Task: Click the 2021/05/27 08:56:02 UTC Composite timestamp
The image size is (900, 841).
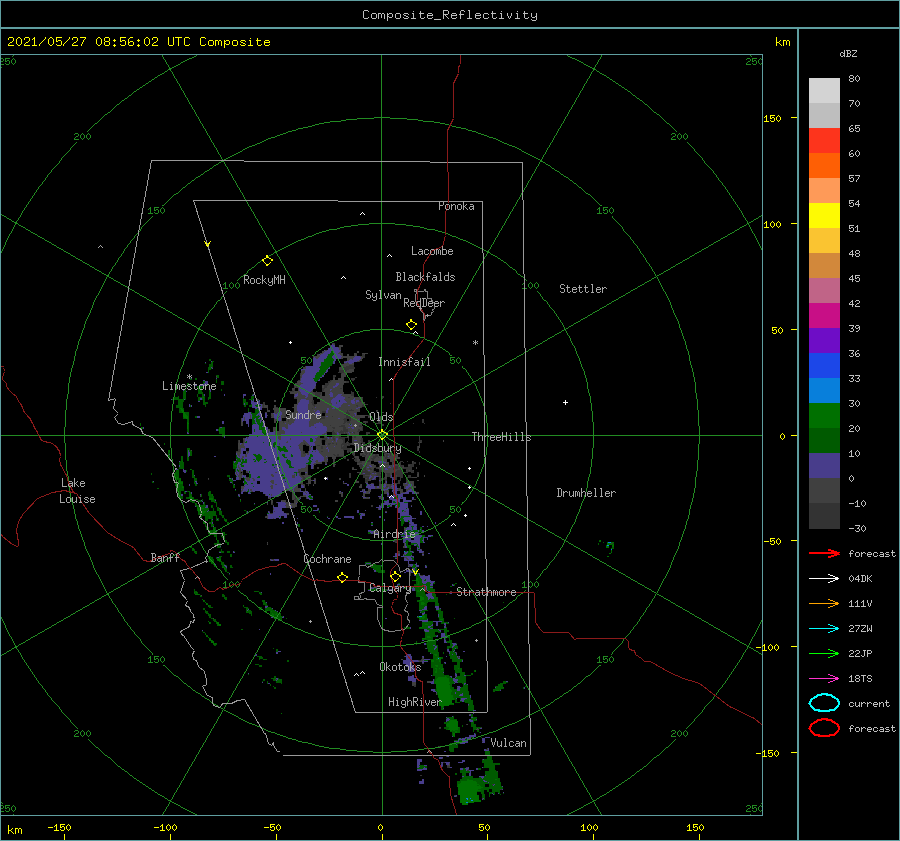Action: pyautogui.click(x=138, y=42)
